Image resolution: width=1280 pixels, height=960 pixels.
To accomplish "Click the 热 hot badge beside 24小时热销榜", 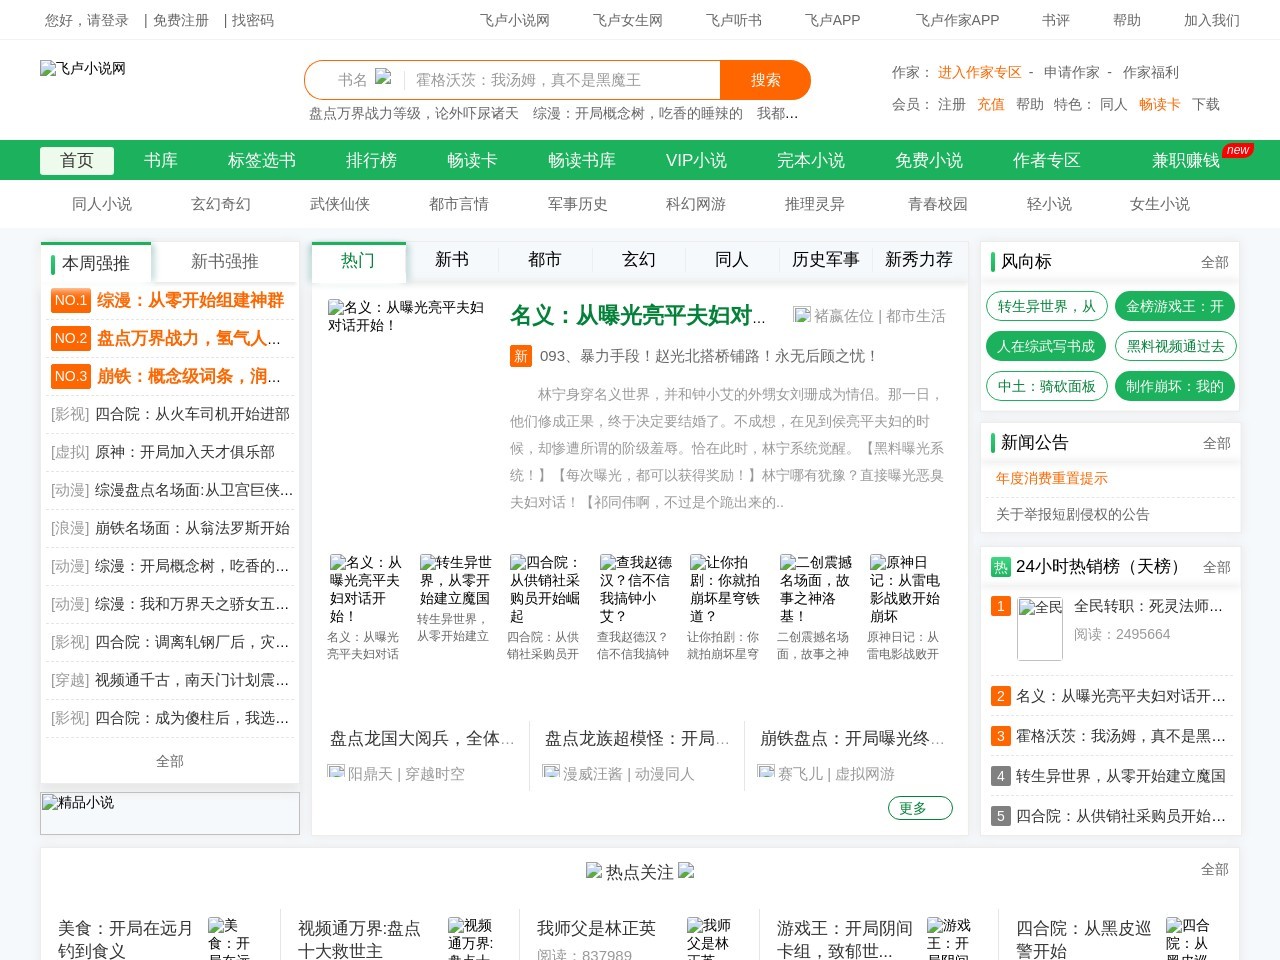I will (x=1000, y=567).
